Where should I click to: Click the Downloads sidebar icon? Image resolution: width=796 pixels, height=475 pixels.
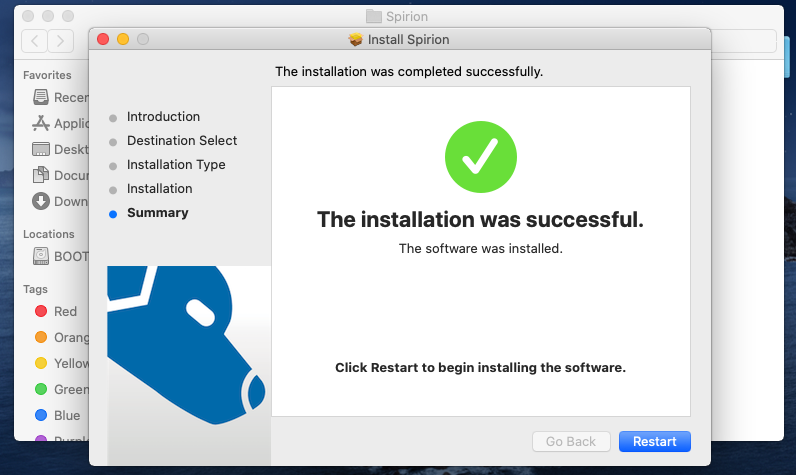point(41,201)
